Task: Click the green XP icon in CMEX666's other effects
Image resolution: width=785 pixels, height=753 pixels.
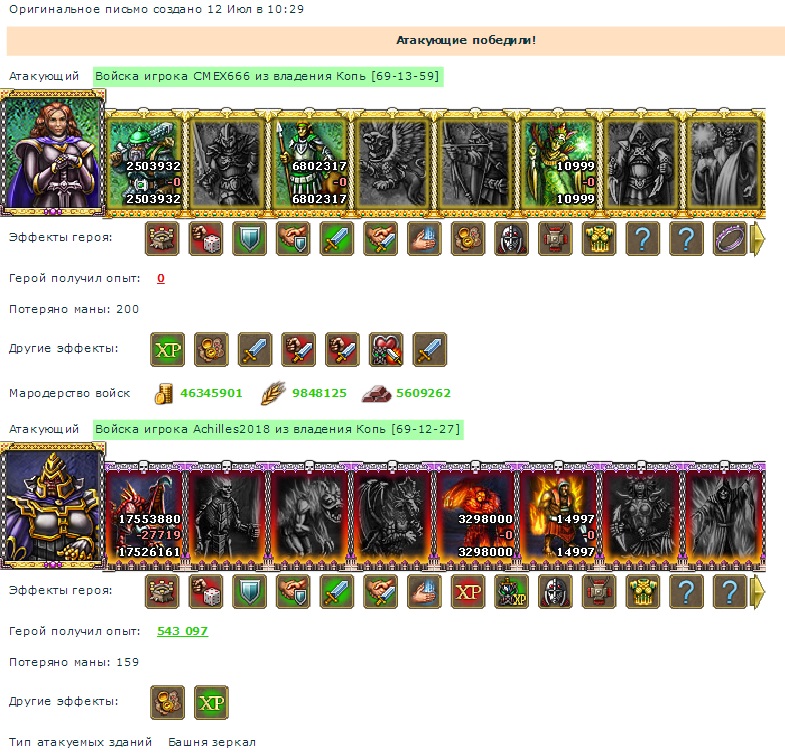Action: (168, 349)
